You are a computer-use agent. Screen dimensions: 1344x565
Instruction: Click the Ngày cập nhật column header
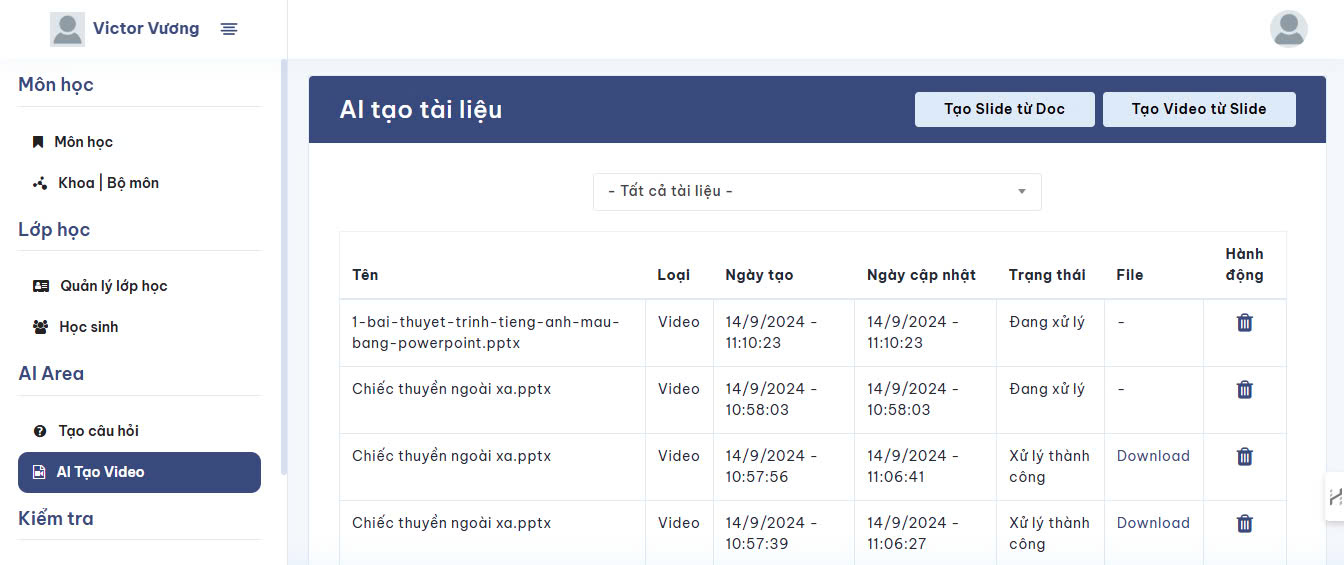pos(921,275)
